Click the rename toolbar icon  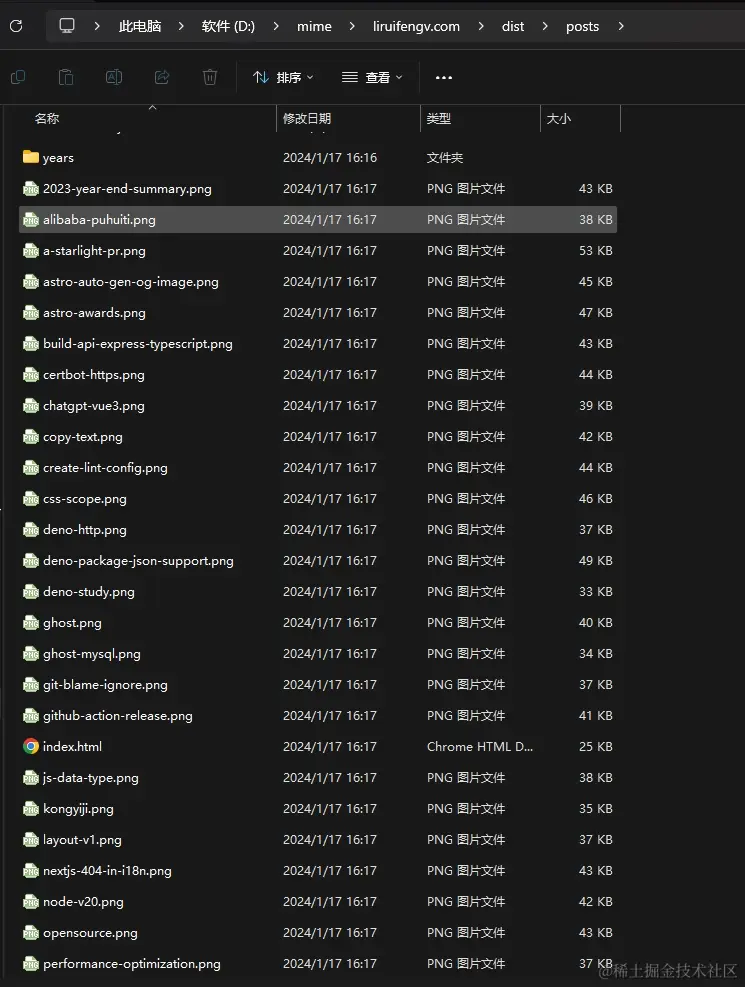pos(114,77)
